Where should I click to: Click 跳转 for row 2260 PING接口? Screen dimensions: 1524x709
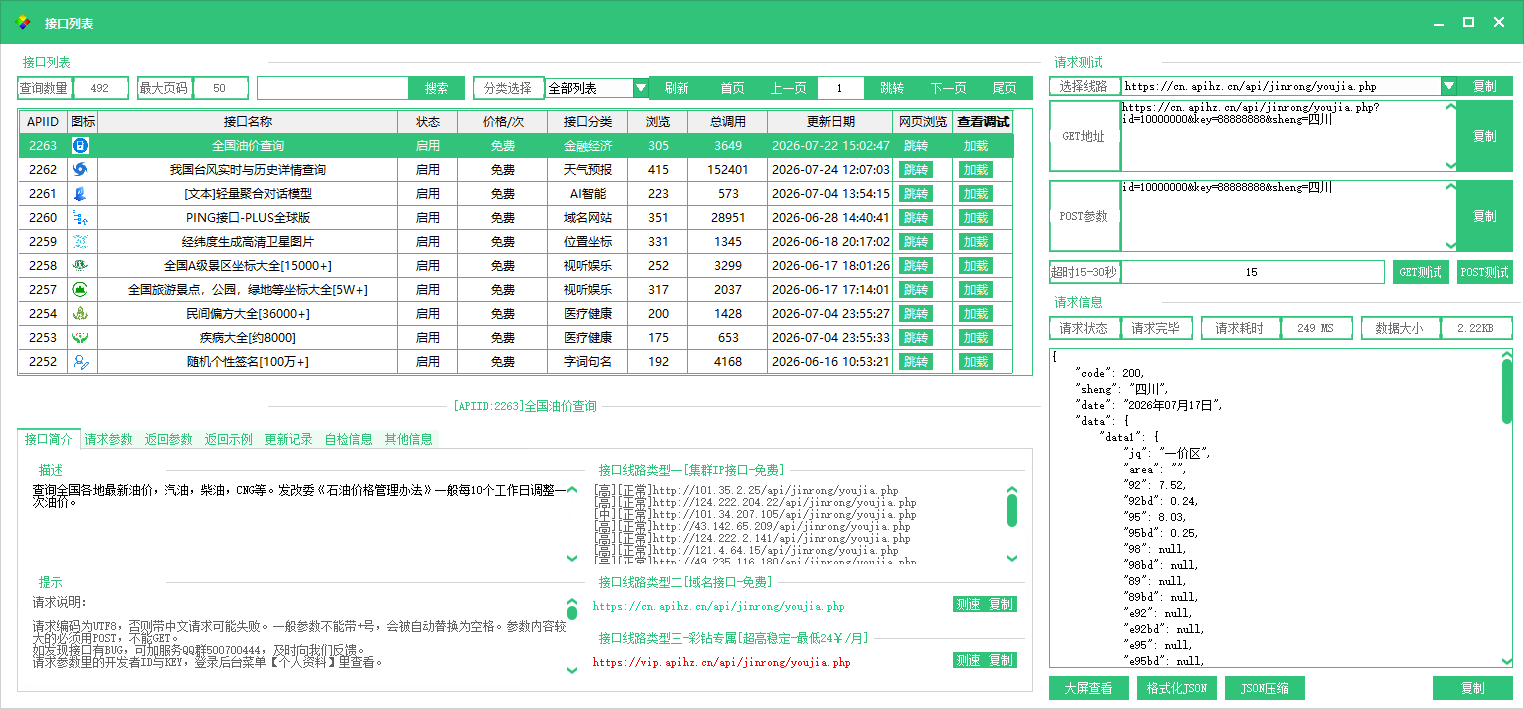pyautogui.click(x=916, y=218)
